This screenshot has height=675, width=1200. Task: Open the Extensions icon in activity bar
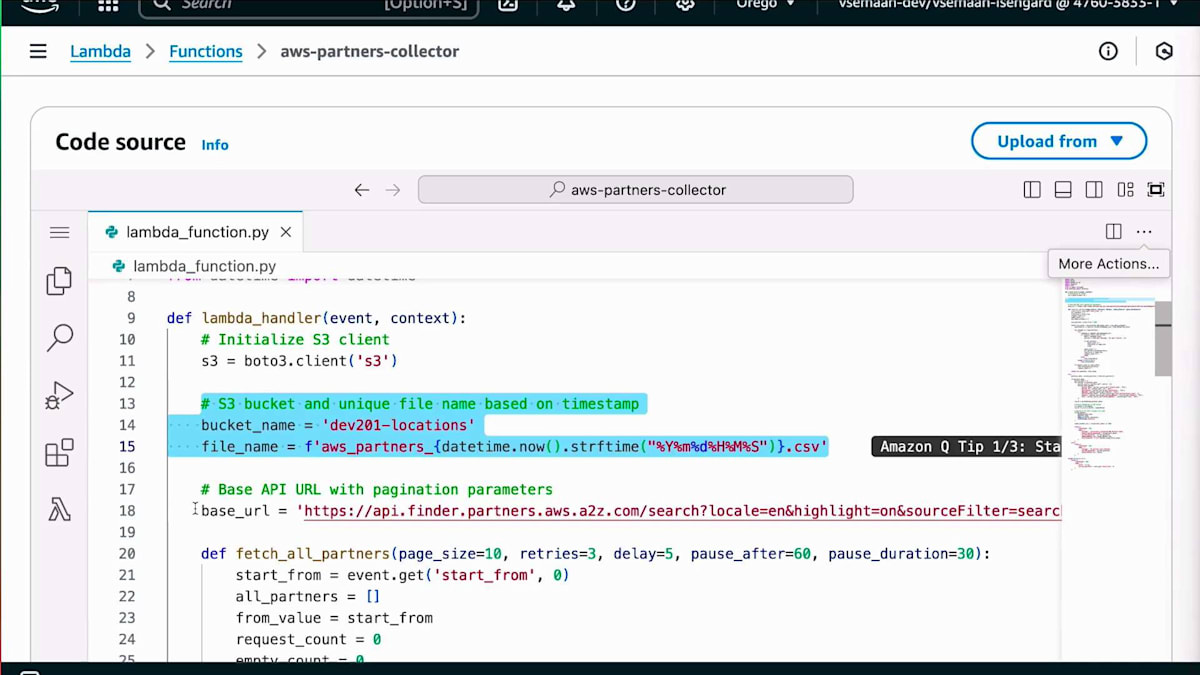pyautogui.click(x=59, y=453)
